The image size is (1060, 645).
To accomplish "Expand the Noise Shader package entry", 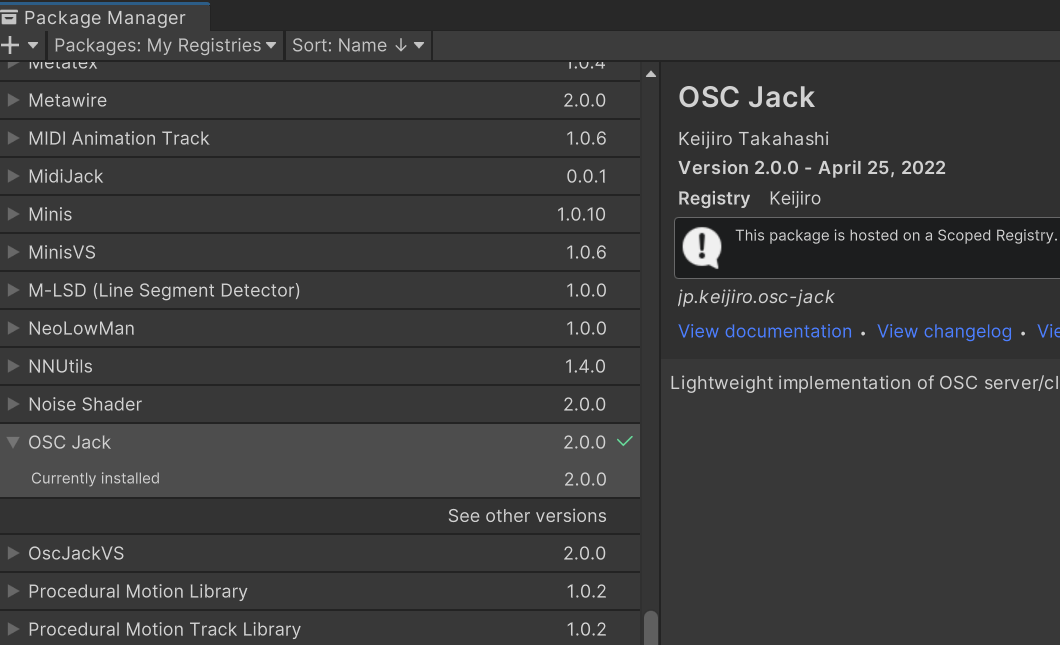I will coord(13,404).
